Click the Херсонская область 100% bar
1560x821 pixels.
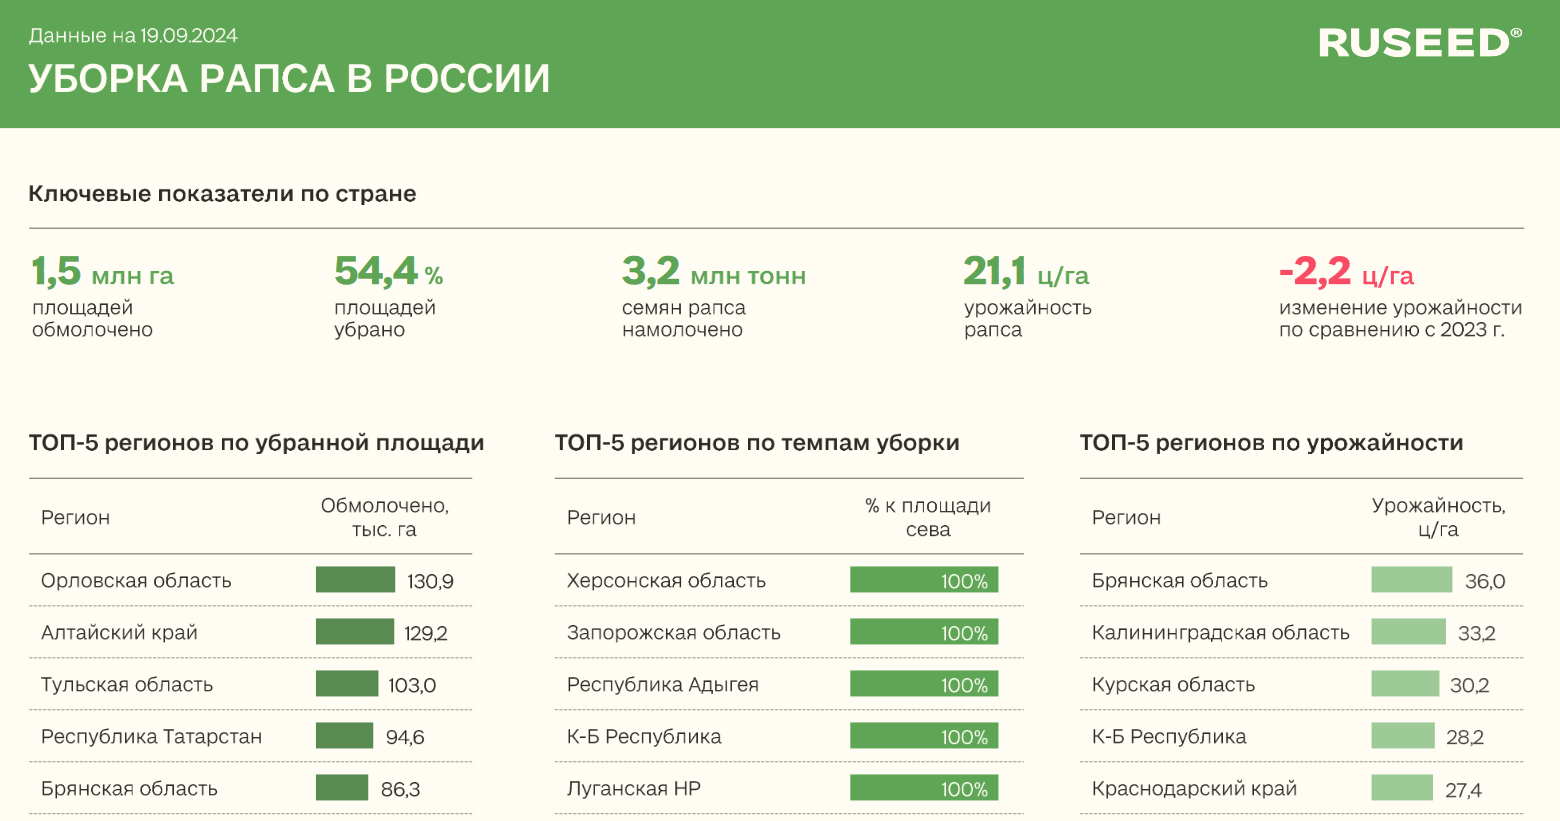[923, 580]
